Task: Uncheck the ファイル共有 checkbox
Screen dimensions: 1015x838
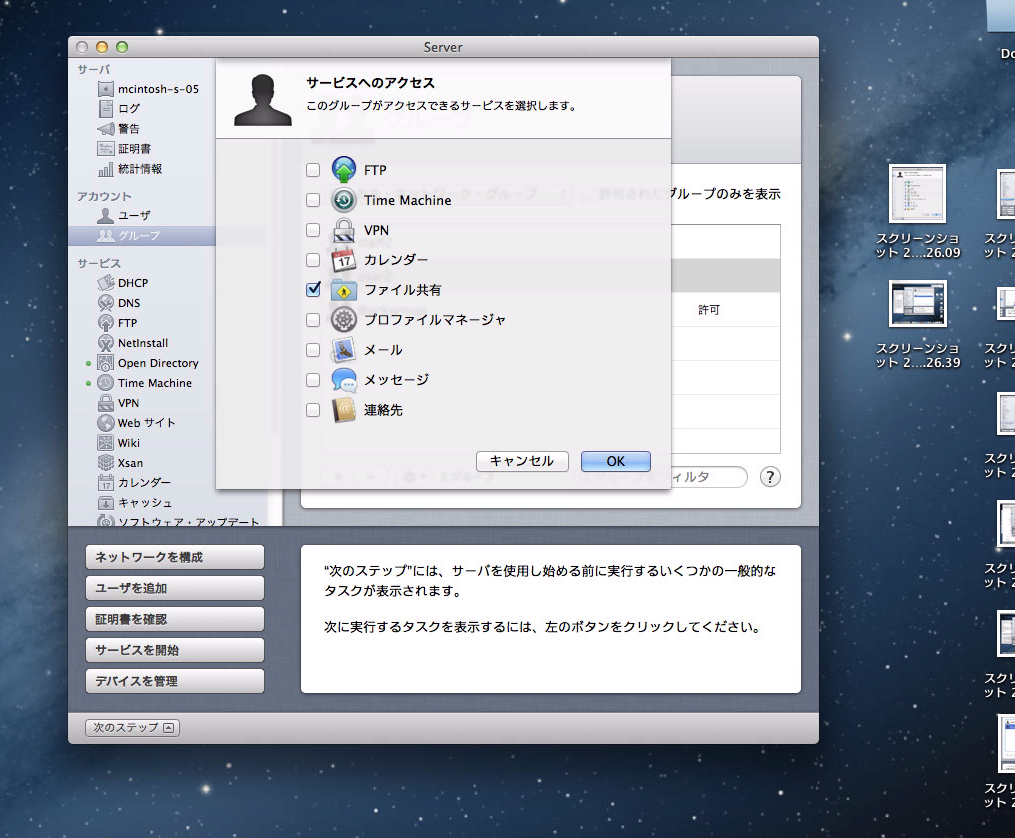Action: click(x=313, y=290)
